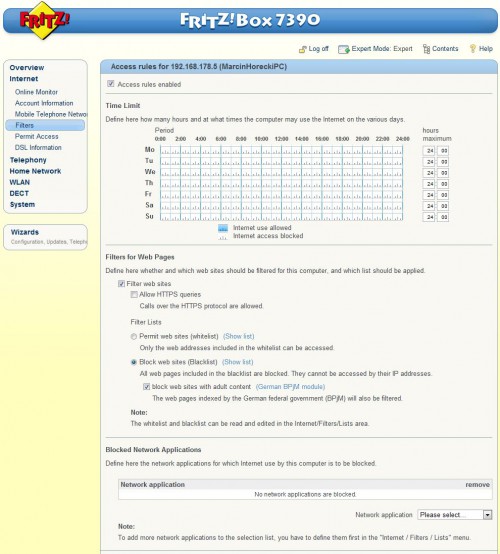The width and height of the screenshot is (500, 554).
Task: Expand the Telephony menu section
Action: point(28,160)
